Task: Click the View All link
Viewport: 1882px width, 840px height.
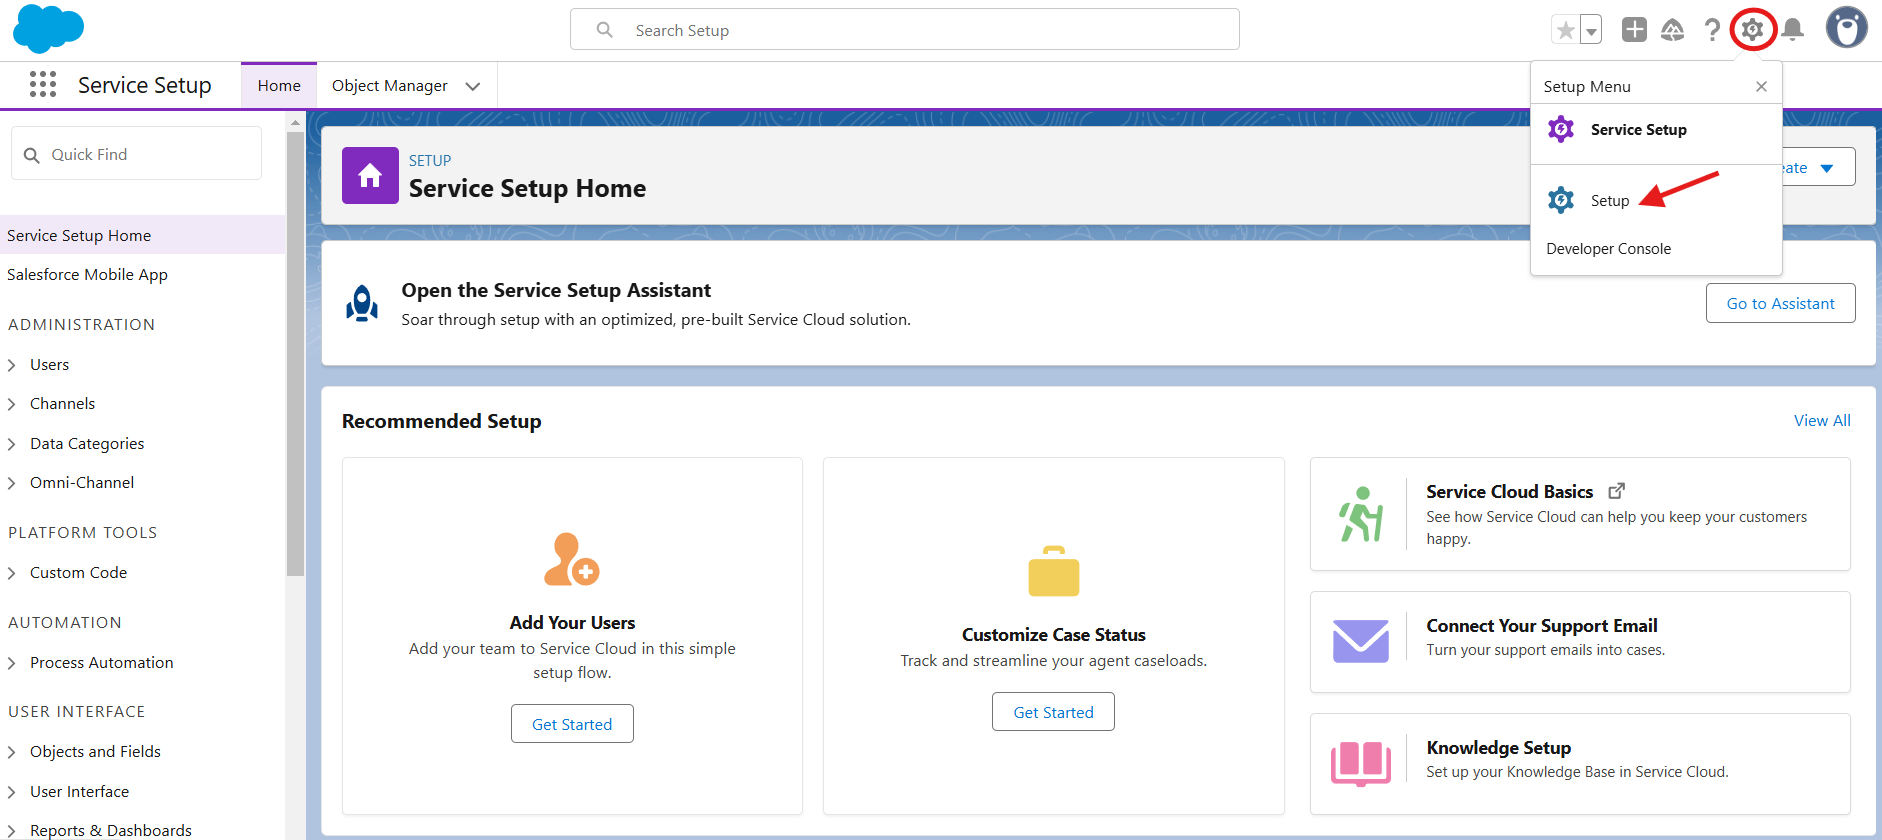Action: coord(1821,421)
